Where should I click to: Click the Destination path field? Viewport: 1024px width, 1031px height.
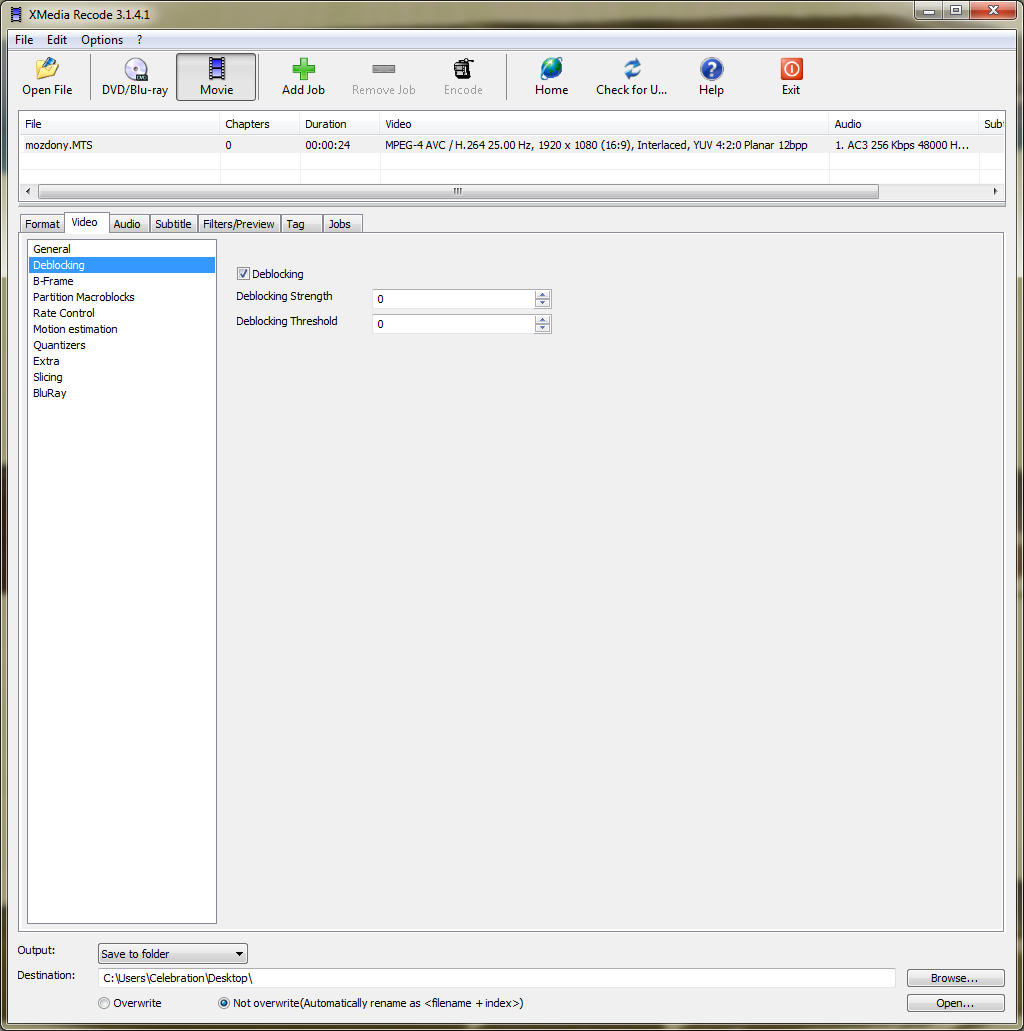[497, 978]
